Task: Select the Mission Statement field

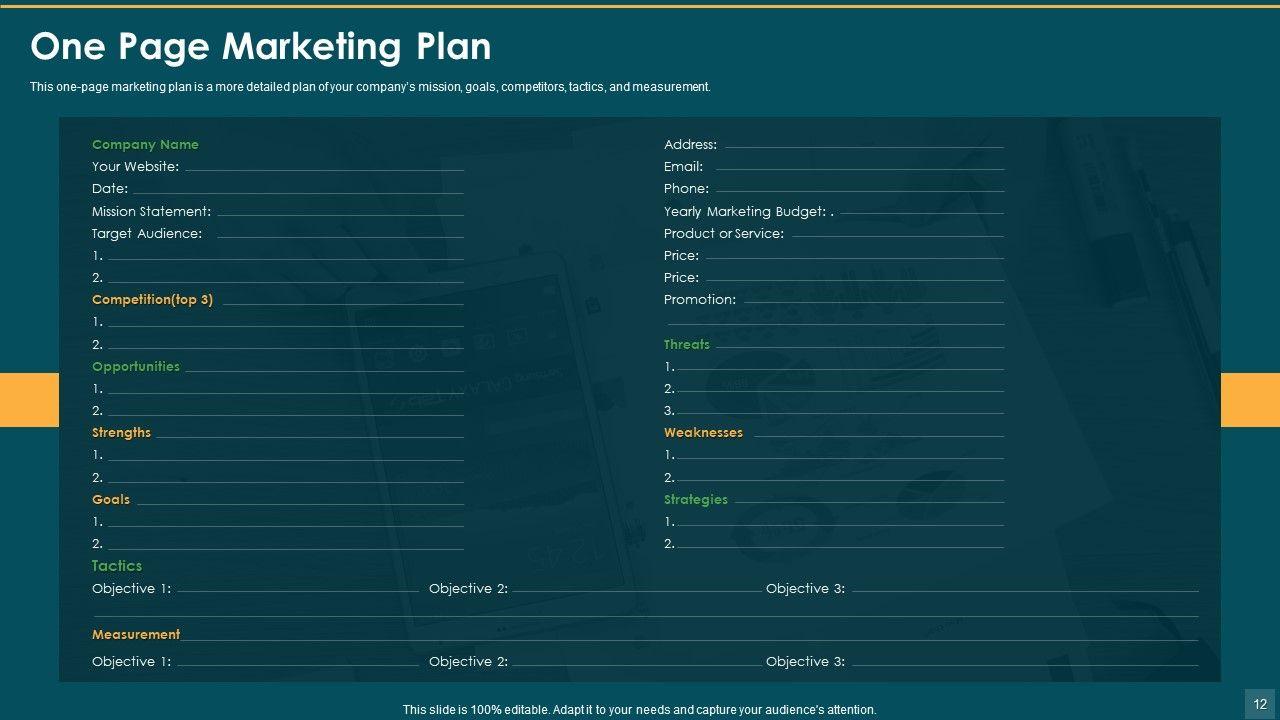Action: point(340,214)
